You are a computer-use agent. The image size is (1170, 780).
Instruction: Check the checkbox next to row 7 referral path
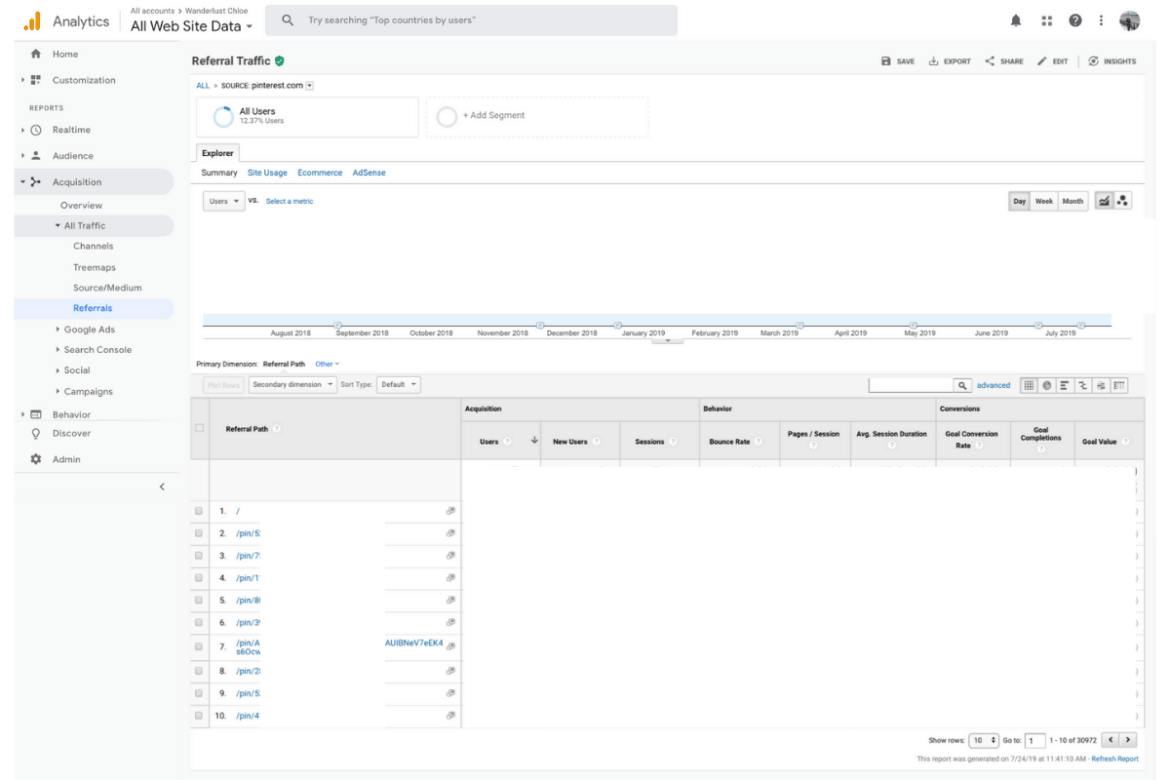pyautogui.click(x=197, y=646)
